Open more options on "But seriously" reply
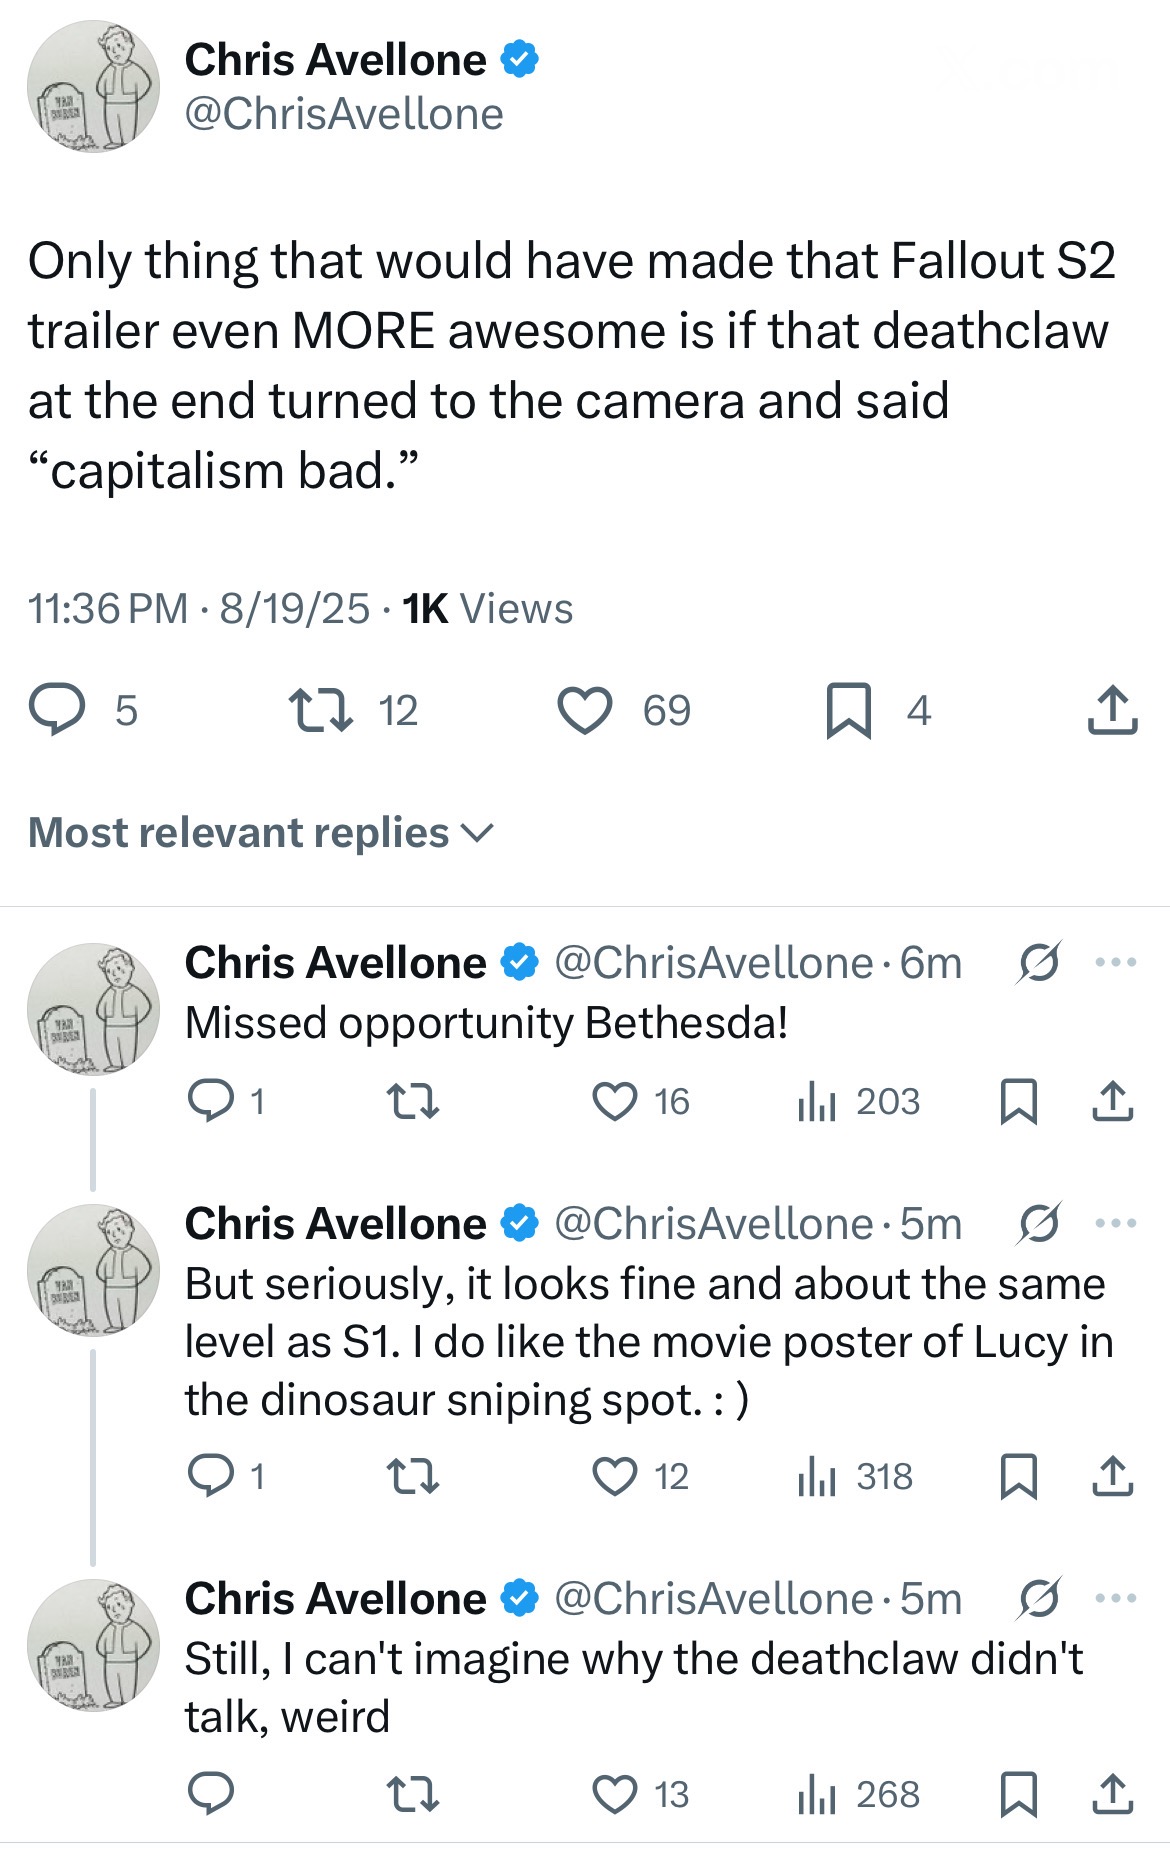This screenshot has height=1867, width=1170. 1116,1223
